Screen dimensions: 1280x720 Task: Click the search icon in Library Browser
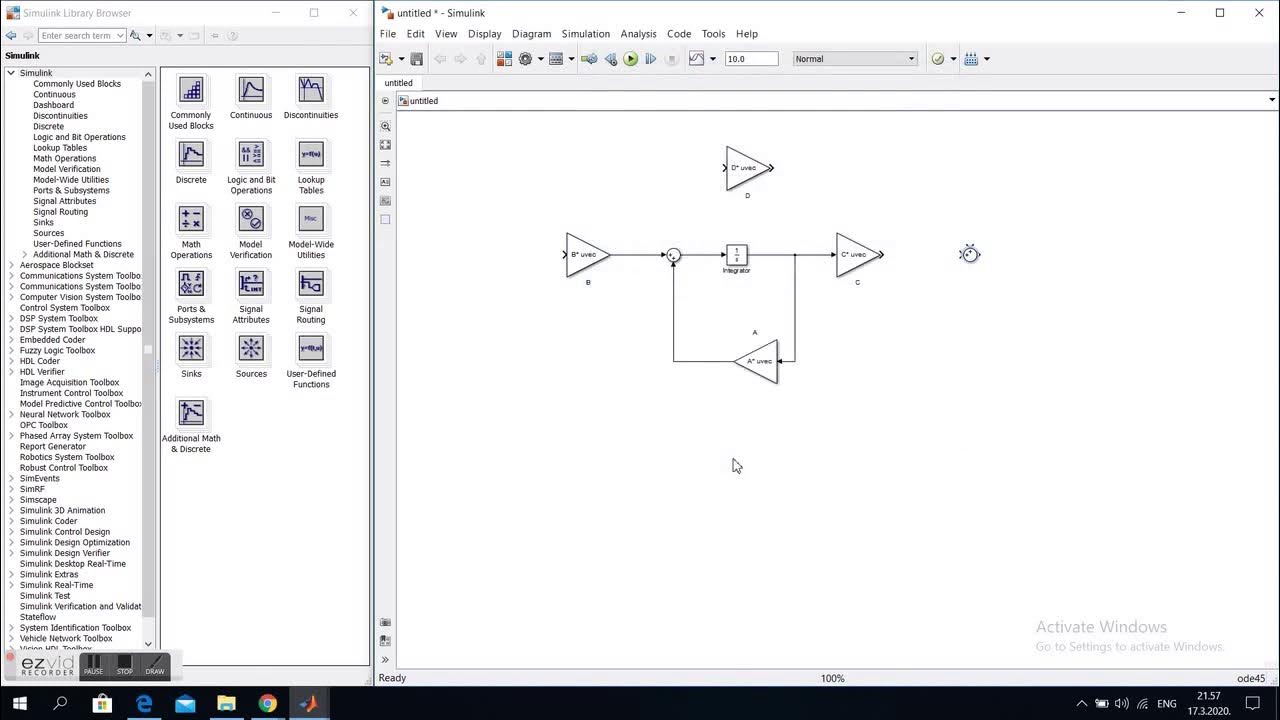click(135, 36)
